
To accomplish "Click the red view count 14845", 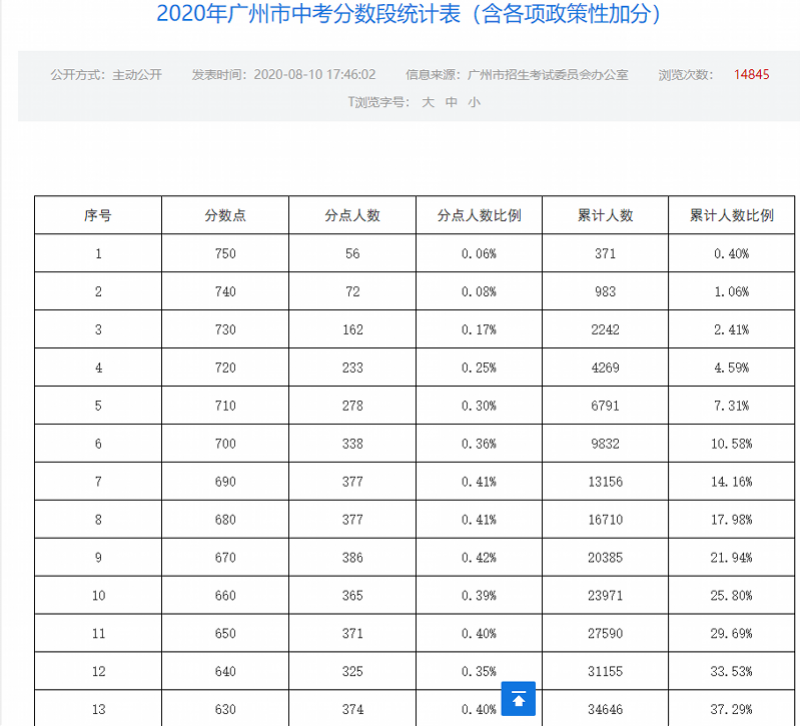I will pyautogui.click(x=751, y=75).
